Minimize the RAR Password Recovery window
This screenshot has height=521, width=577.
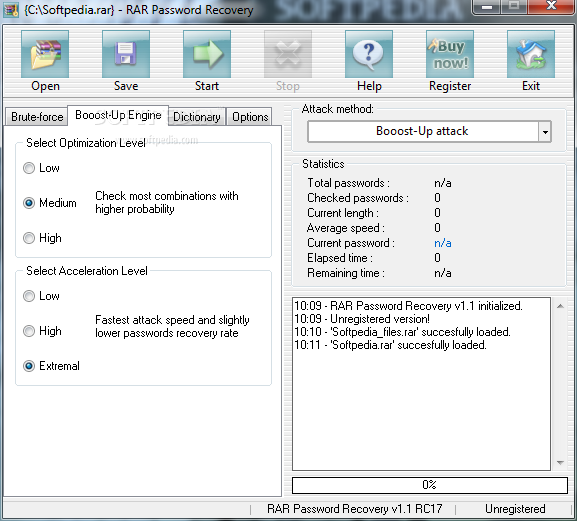point(487,7)
